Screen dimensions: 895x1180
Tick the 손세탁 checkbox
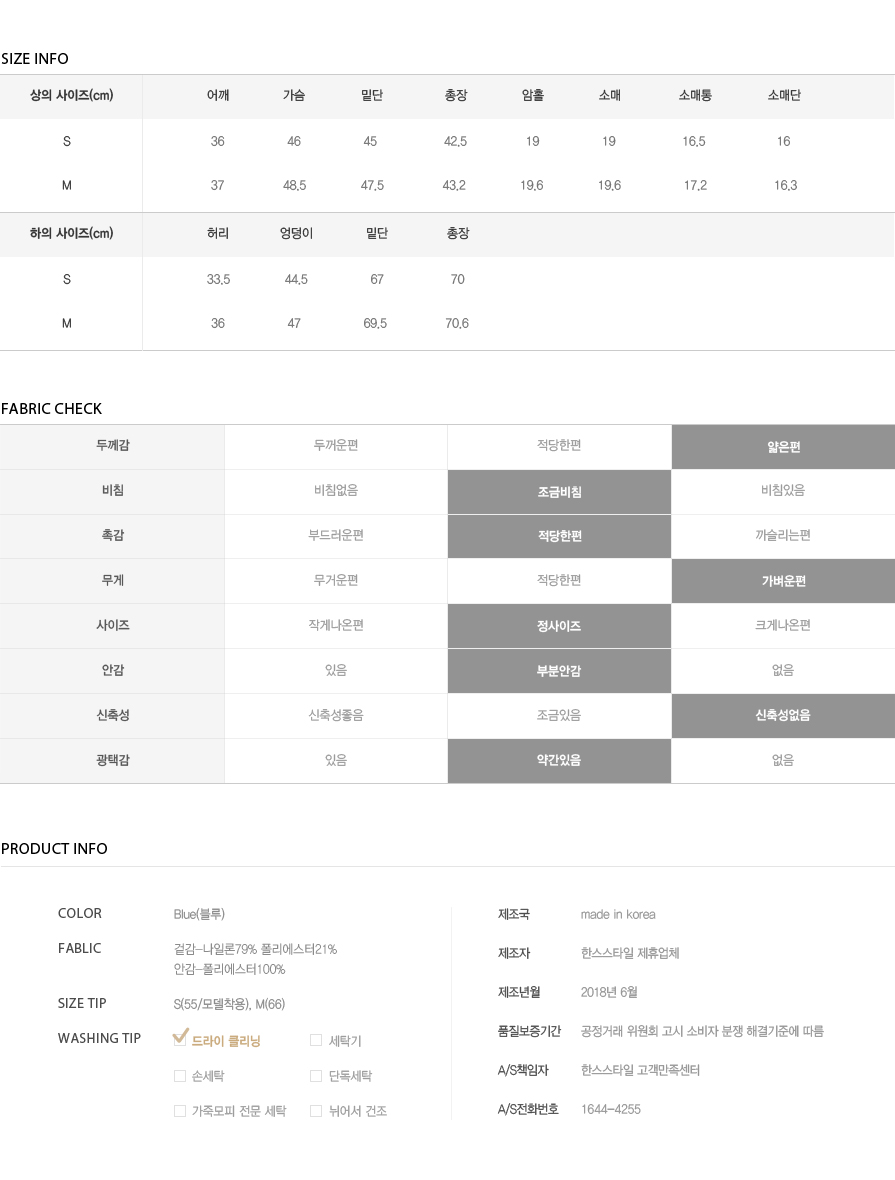tap(180, 1076)
